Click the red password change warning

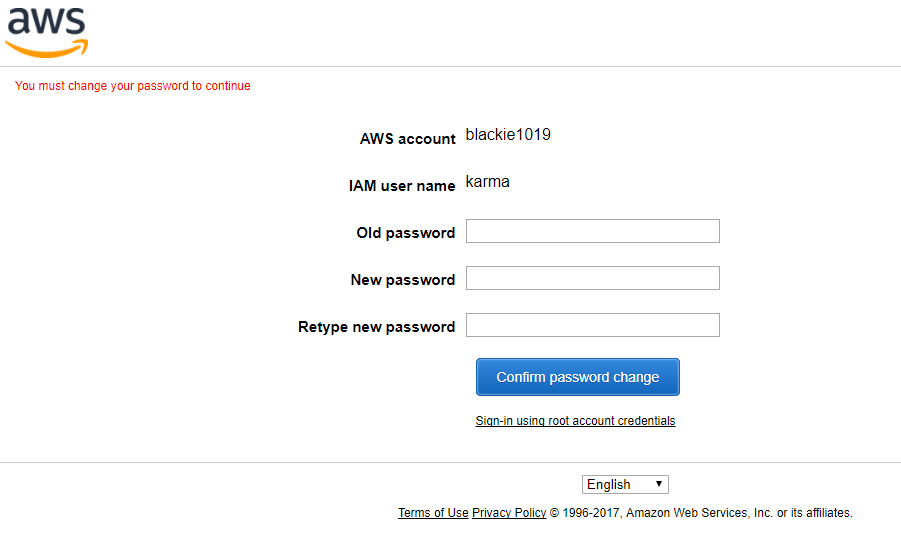tap(133, 86)
